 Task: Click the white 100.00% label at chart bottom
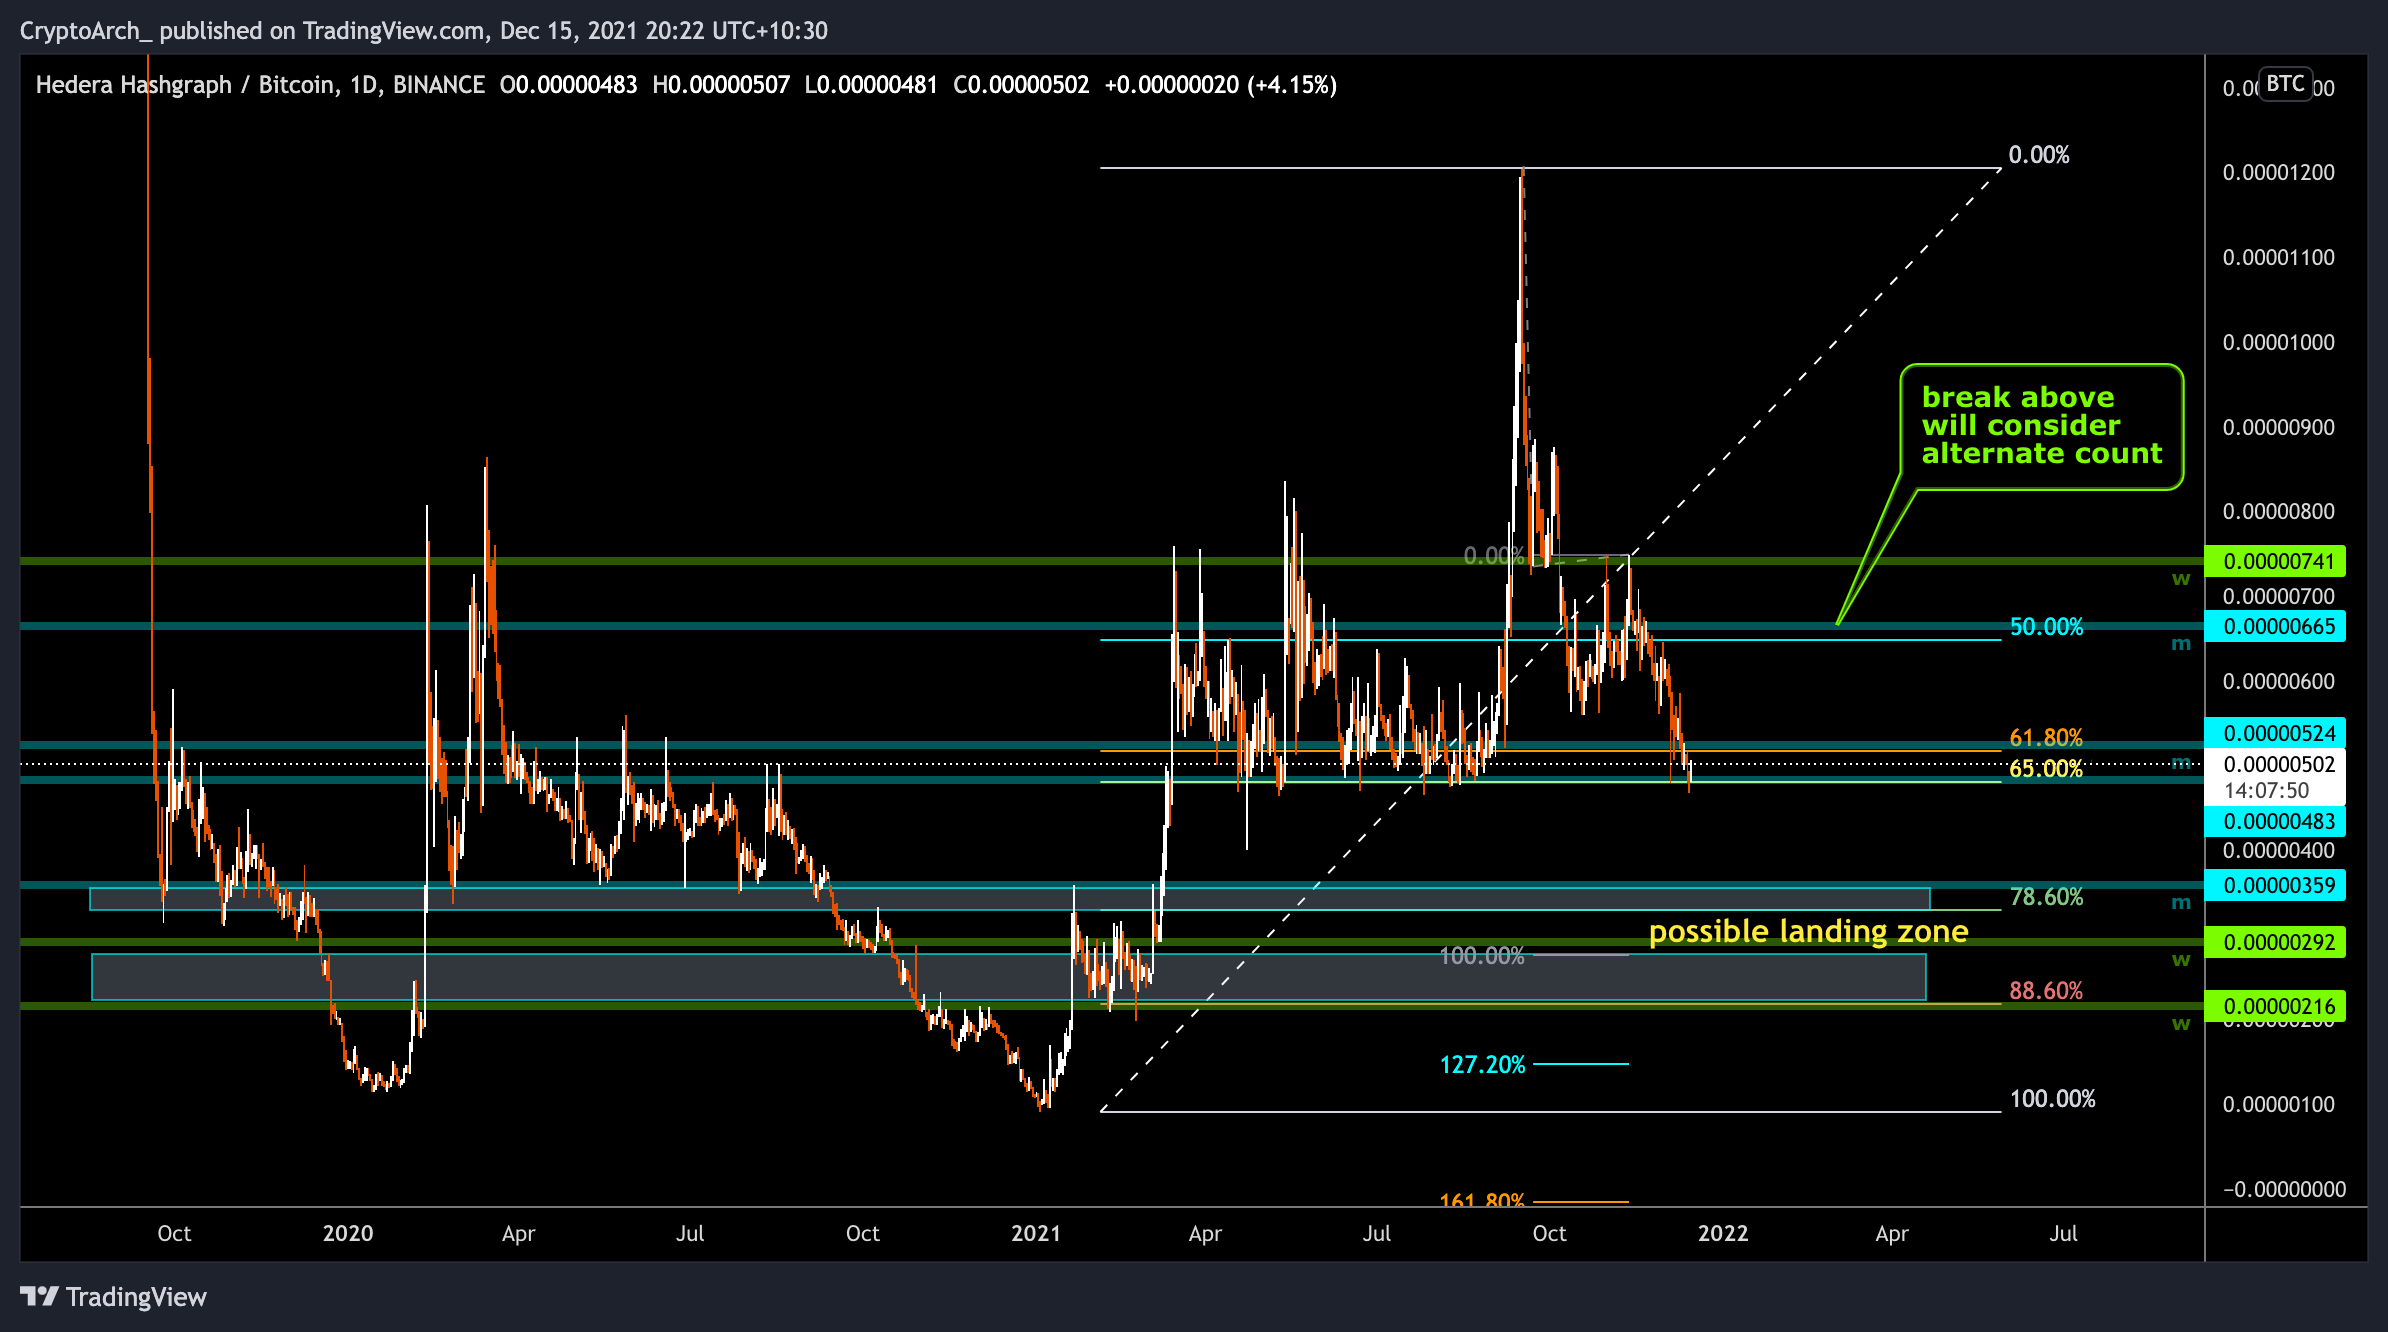[2052, 1099]
